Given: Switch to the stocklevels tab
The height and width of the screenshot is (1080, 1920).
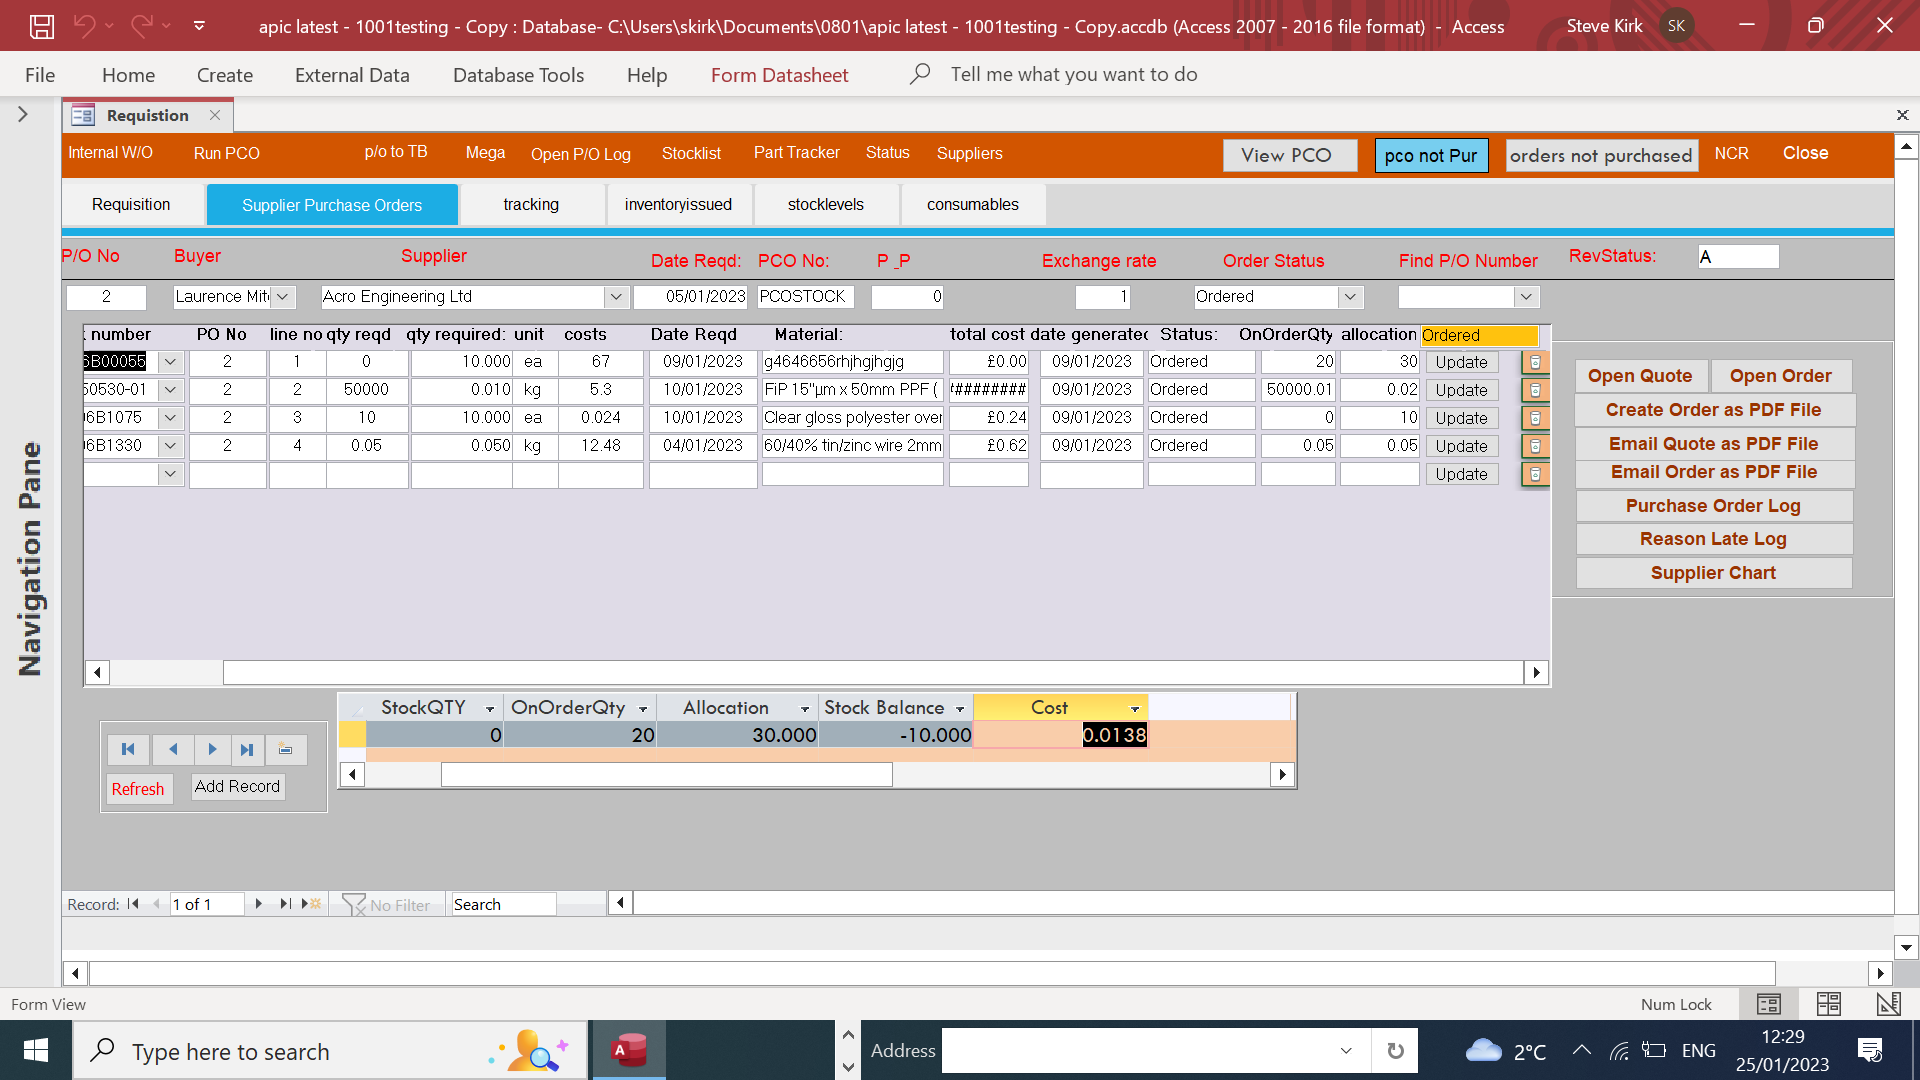Looking at the screenshot, I should [826, 205].
